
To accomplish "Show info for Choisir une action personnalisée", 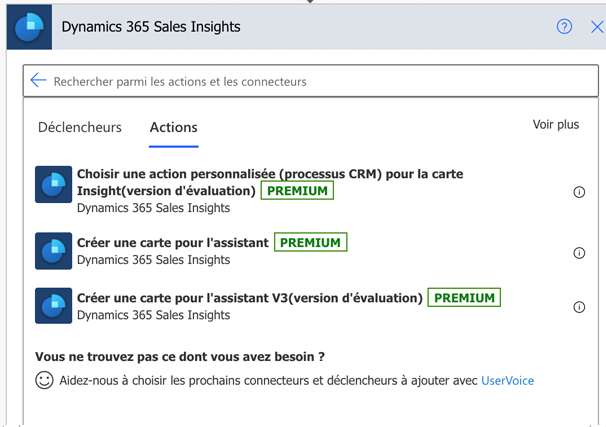I will (579, 192).
